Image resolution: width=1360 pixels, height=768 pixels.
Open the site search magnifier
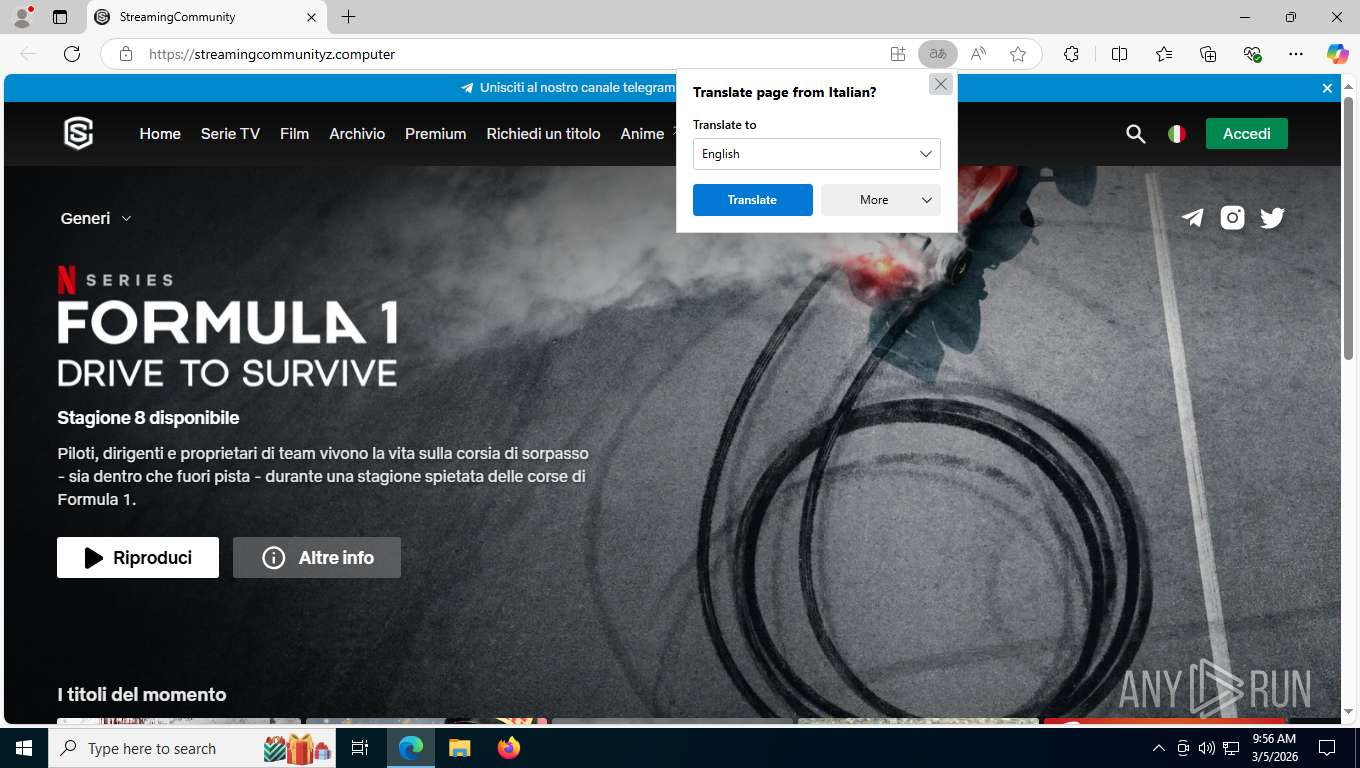(1135, 134)
